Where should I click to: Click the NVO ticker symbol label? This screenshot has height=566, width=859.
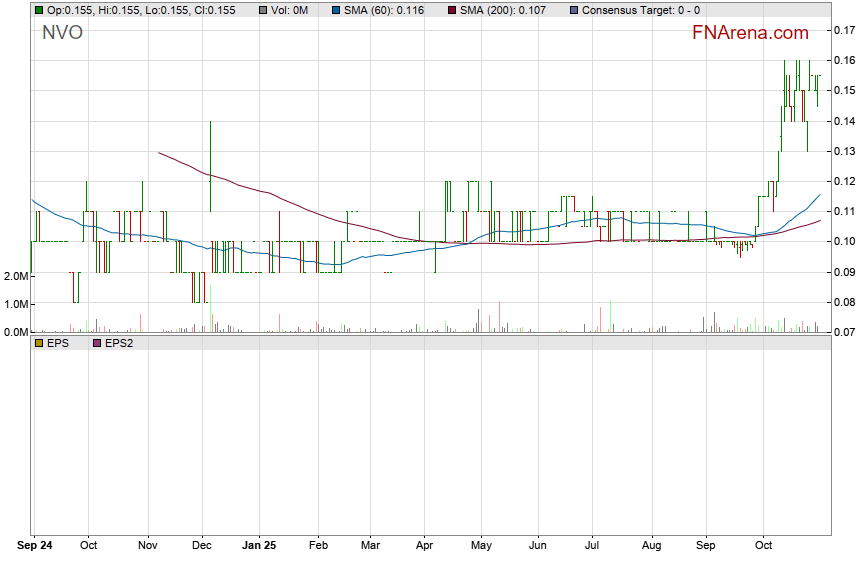click(x=62, y=33)
